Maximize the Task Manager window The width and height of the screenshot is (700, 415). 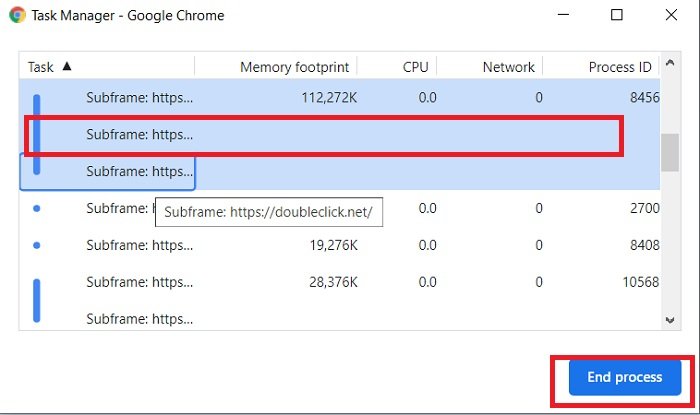[x=617, y=16]
